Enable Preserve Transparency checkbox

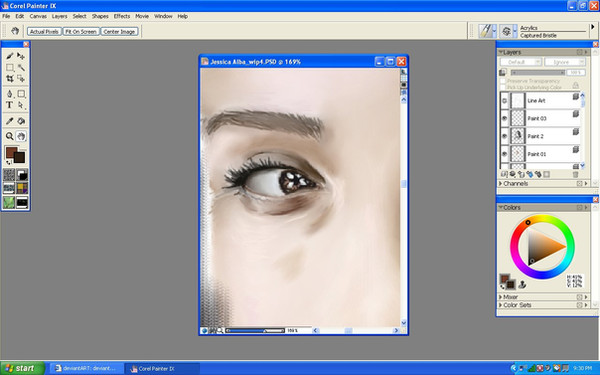[503, 81]
